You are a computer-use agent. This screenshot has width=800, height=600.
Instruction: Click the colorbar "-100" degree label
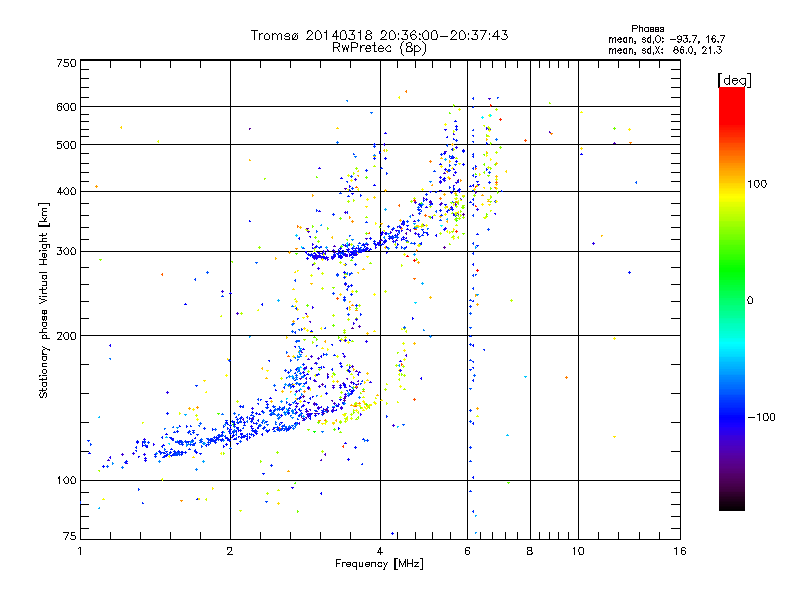click(761, 417)
